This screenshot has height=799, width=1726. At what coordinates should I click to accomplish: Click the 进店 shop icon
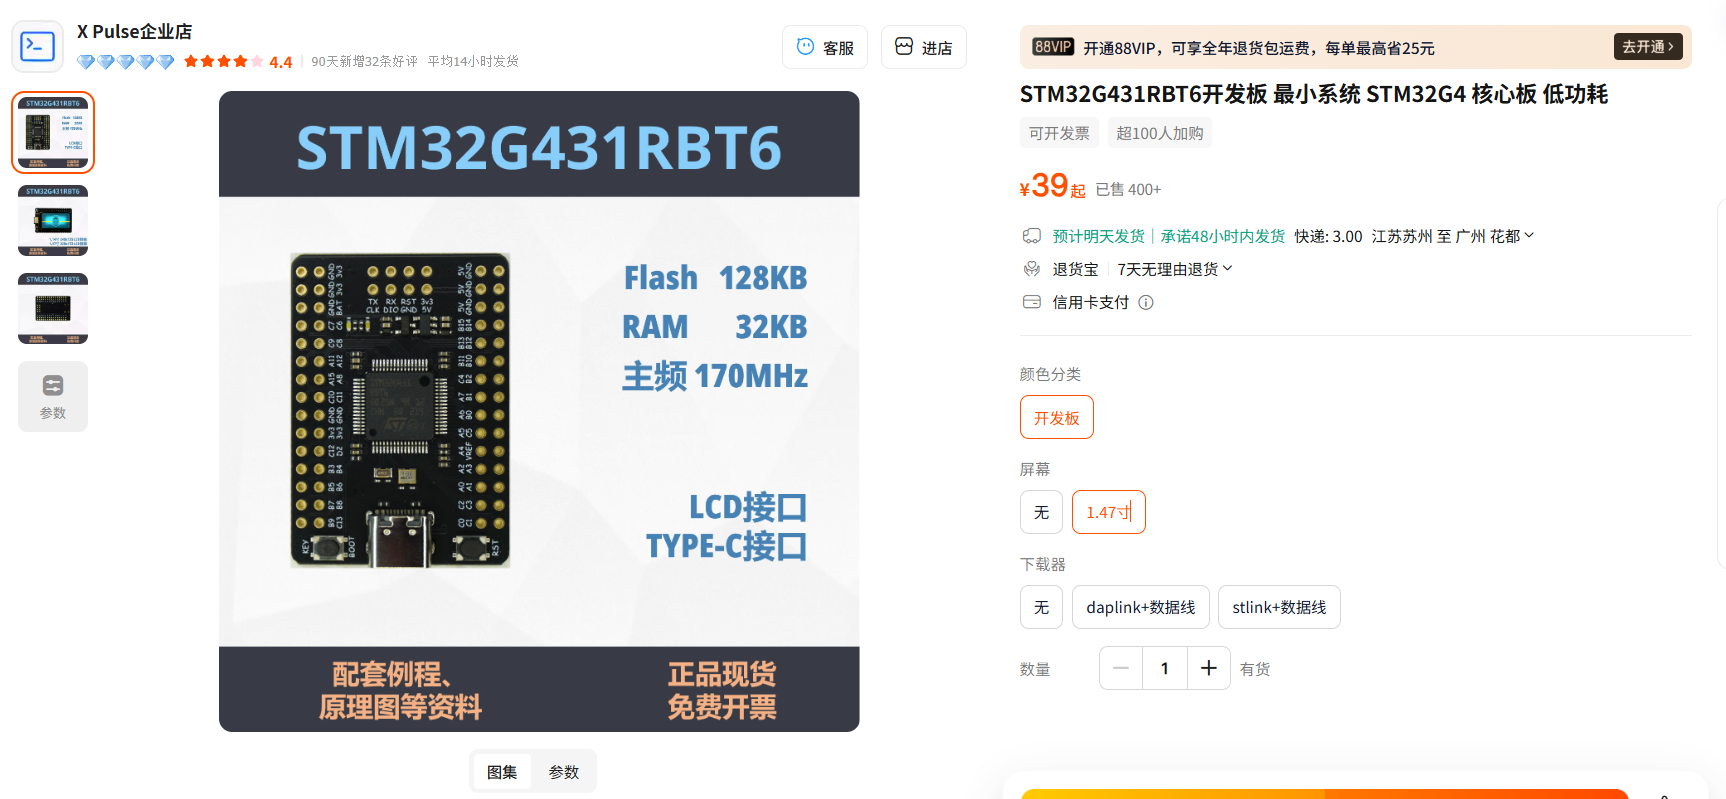904,46
